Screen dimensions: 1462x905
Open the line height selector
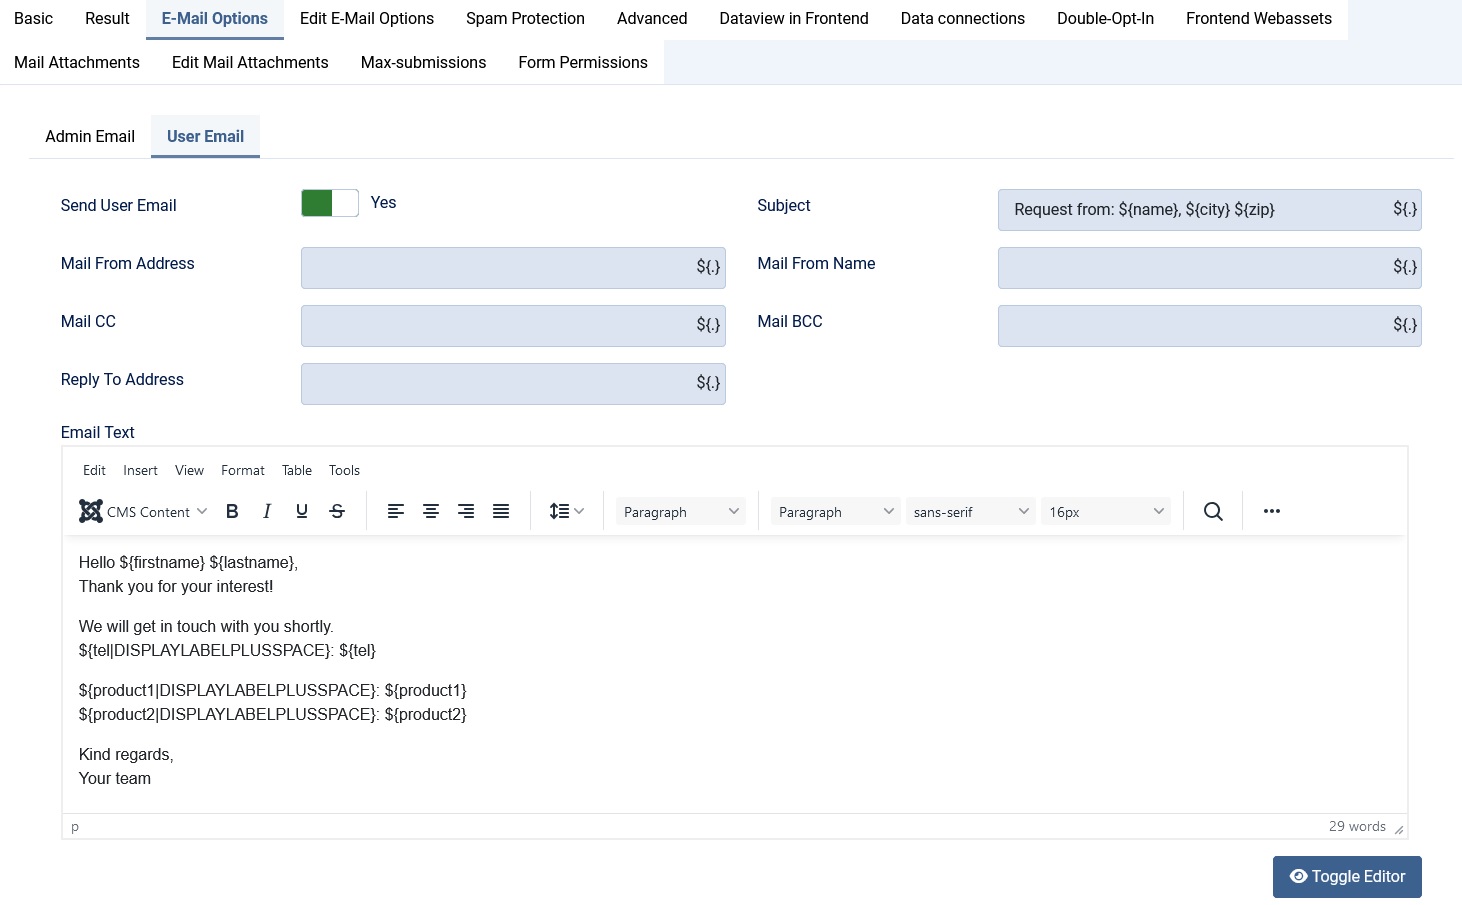tap(566, 511)
